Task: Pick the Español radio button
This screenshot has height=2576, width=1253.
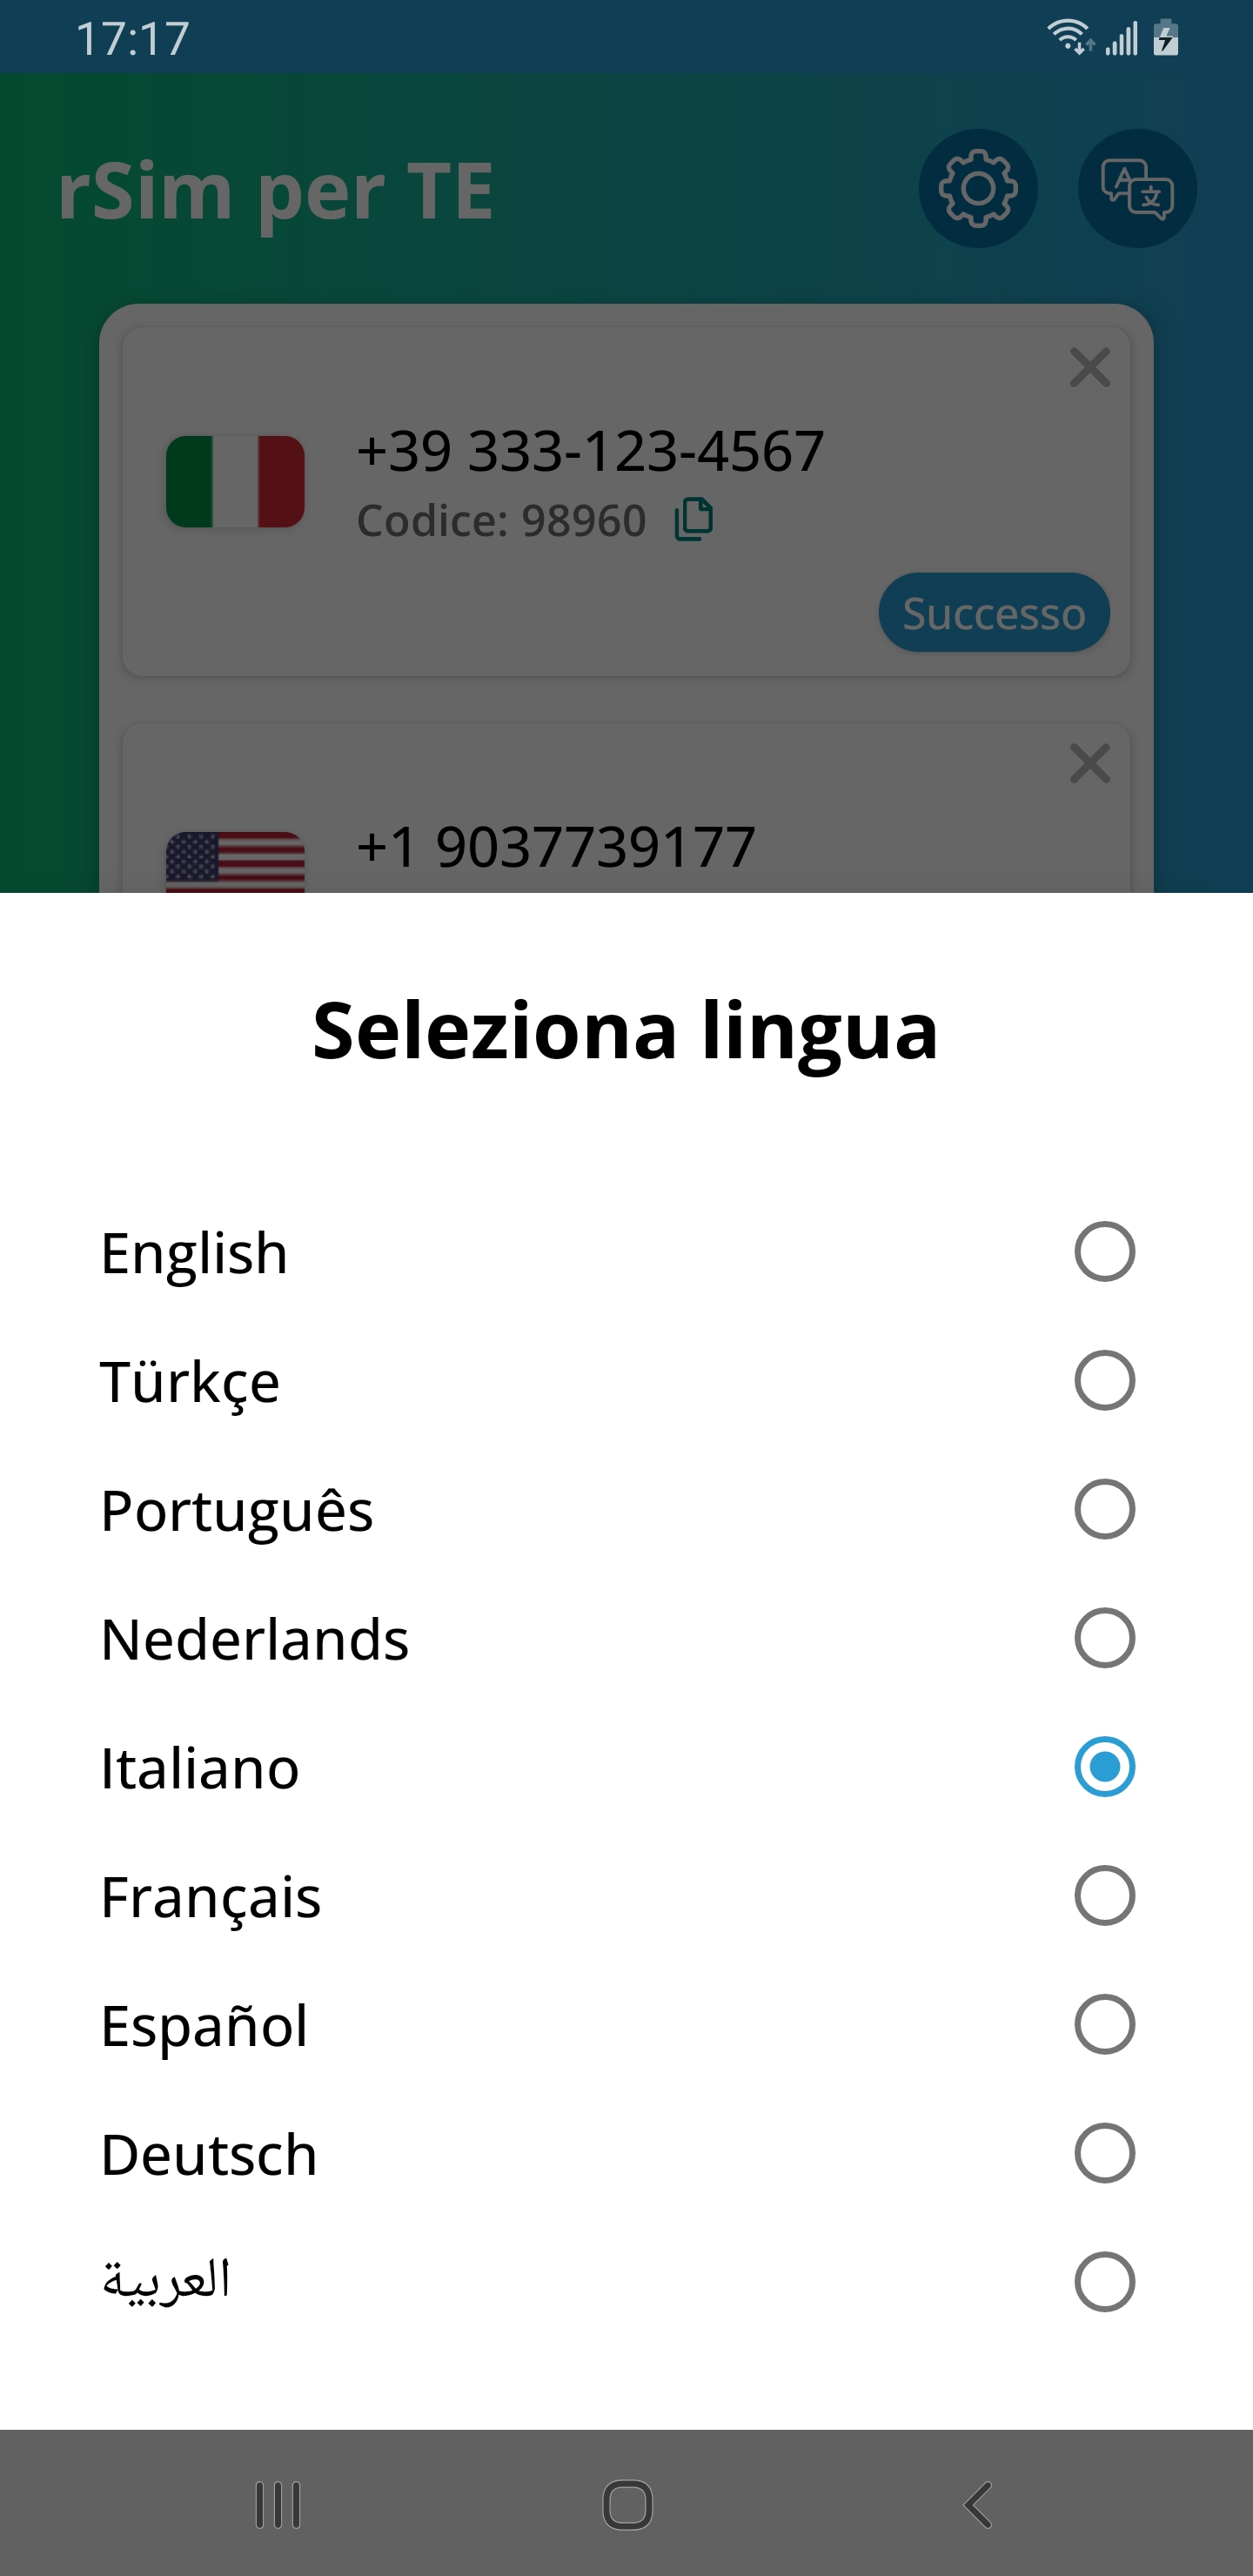Action: (x=1104, y=2025)
